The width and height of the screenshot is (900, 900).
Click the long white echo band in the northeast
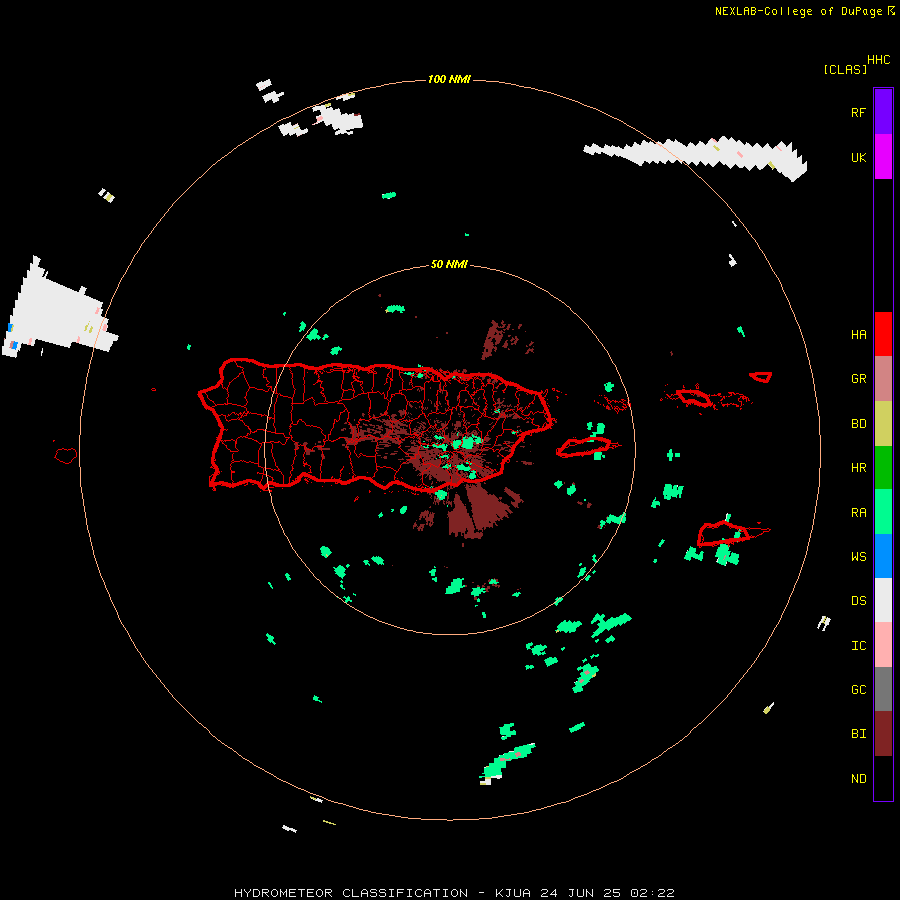point(697,157)
